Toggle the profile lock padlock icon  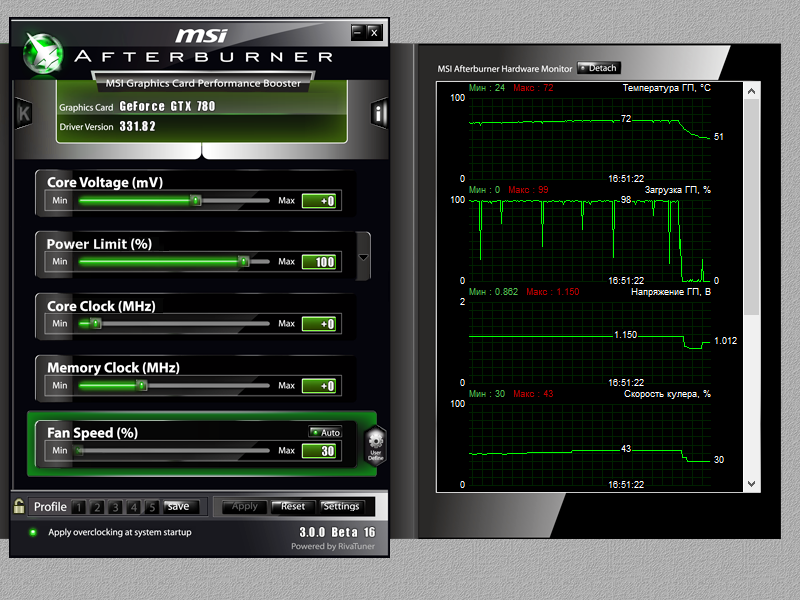[x=19, y=506]
